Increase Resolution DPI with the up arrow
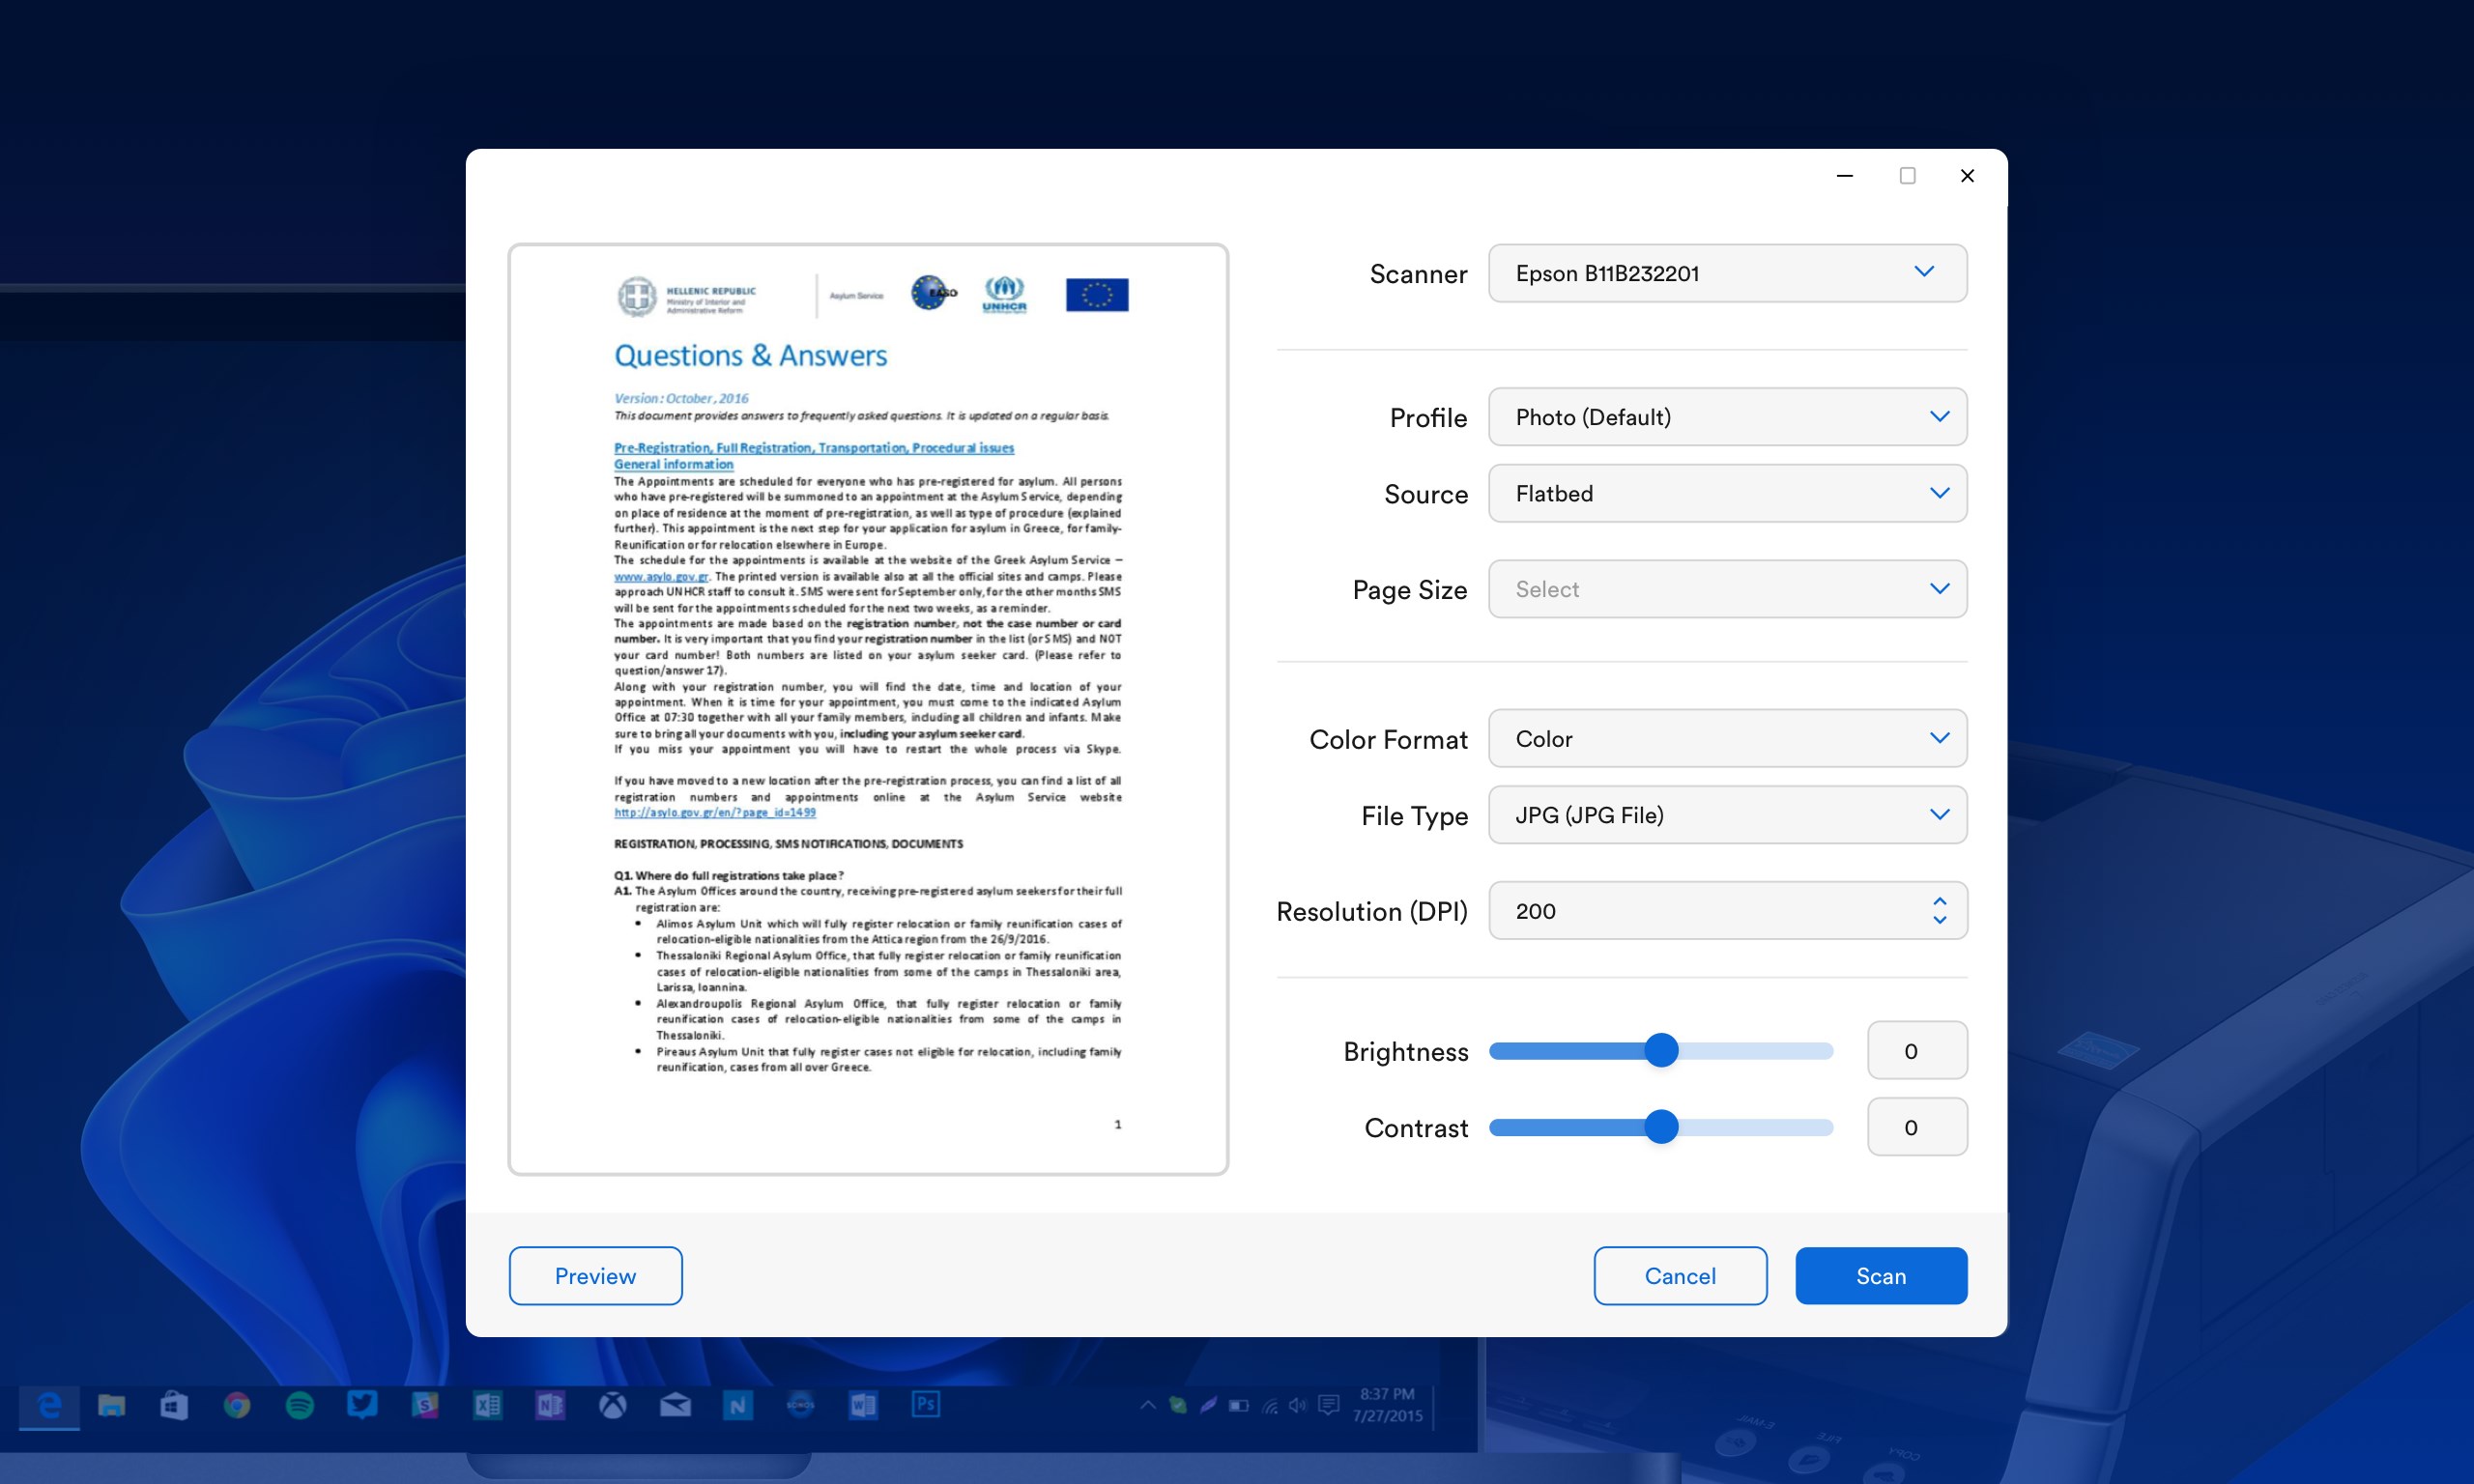Viewport: 2474px width, 1484px height. pyautogui.click(x=1939, y=901)
